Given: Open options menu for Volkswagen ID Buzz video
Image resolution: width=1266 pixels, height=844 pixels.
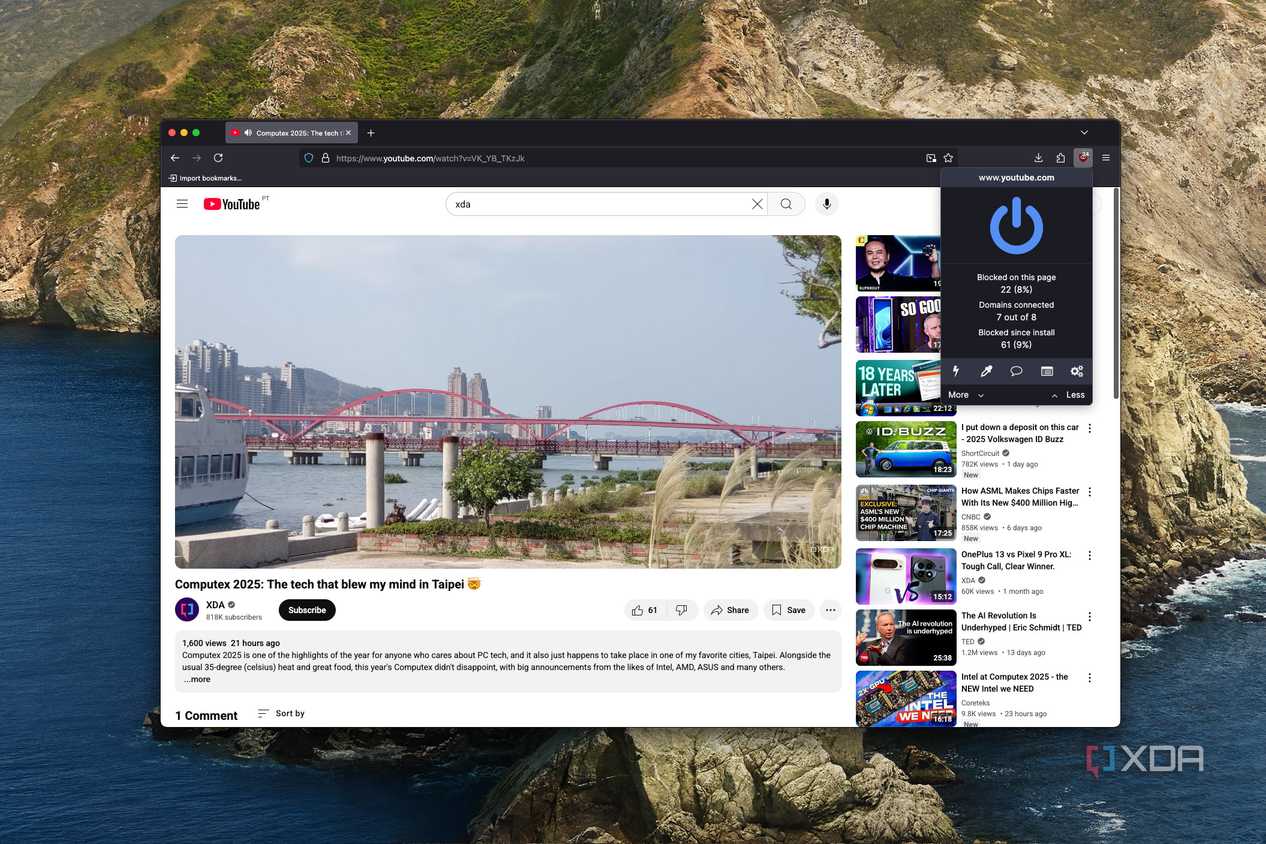Looking at the screenshot, I should coord(1090,429).
